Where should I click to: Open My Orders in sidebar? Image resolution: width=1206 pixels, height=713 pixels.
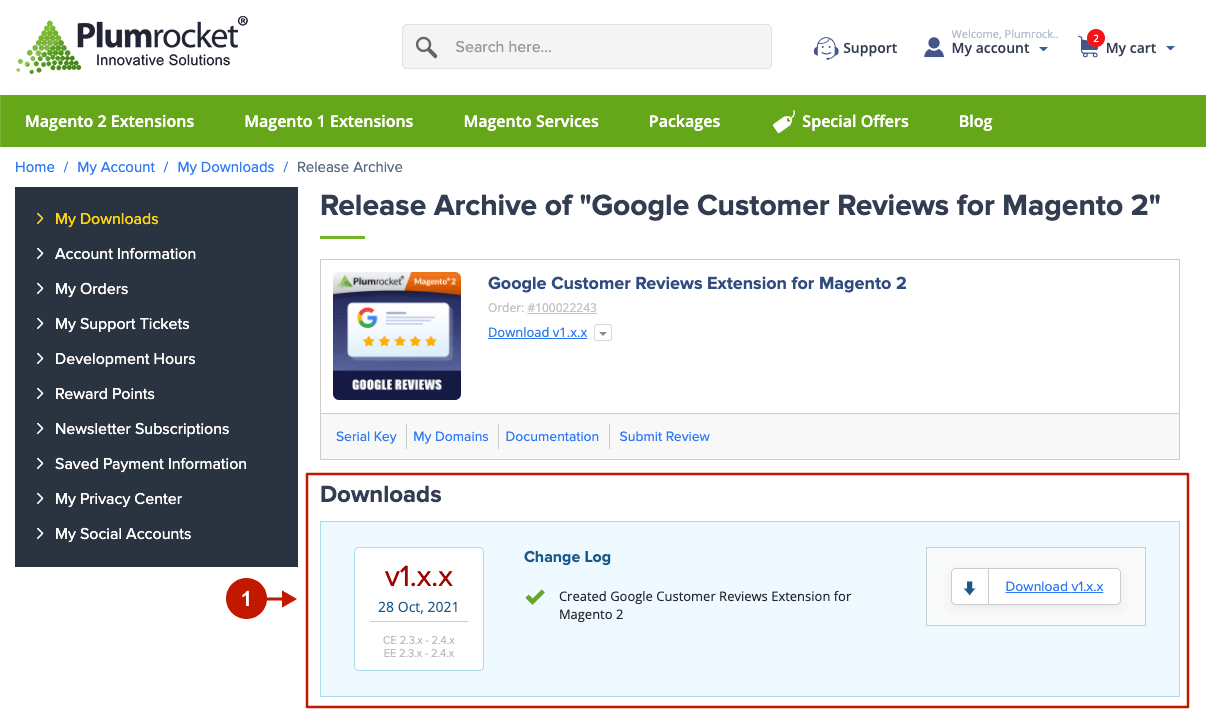[x=91, y=289]
